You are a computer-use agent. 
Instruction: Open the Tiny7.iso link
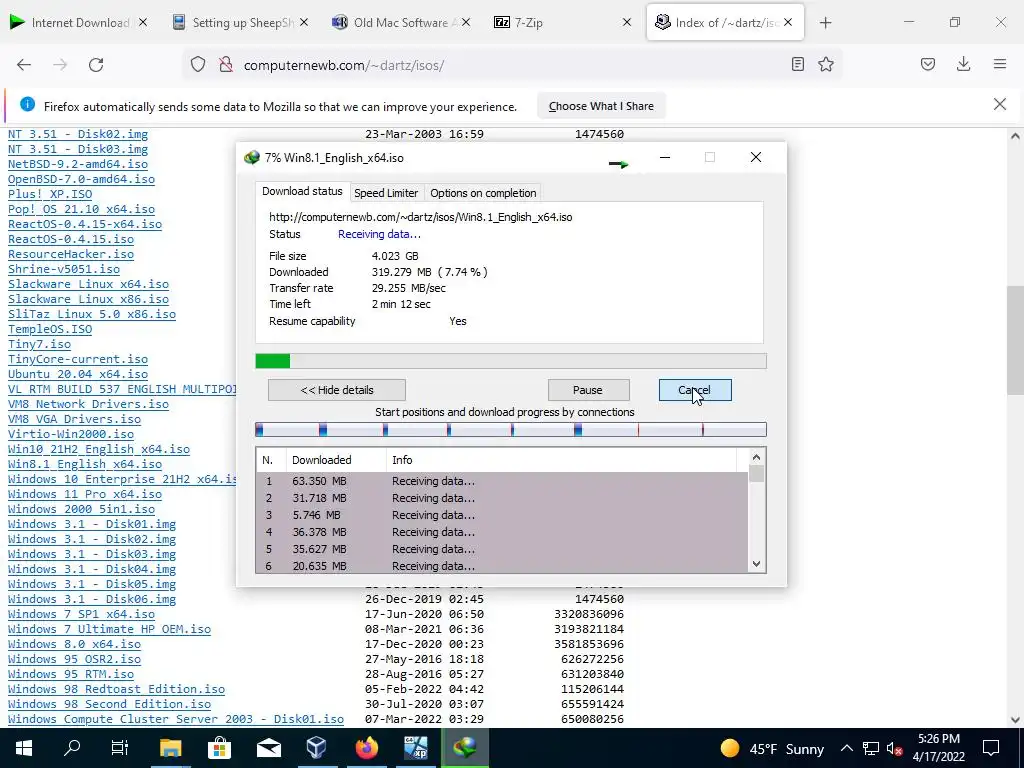39,344
